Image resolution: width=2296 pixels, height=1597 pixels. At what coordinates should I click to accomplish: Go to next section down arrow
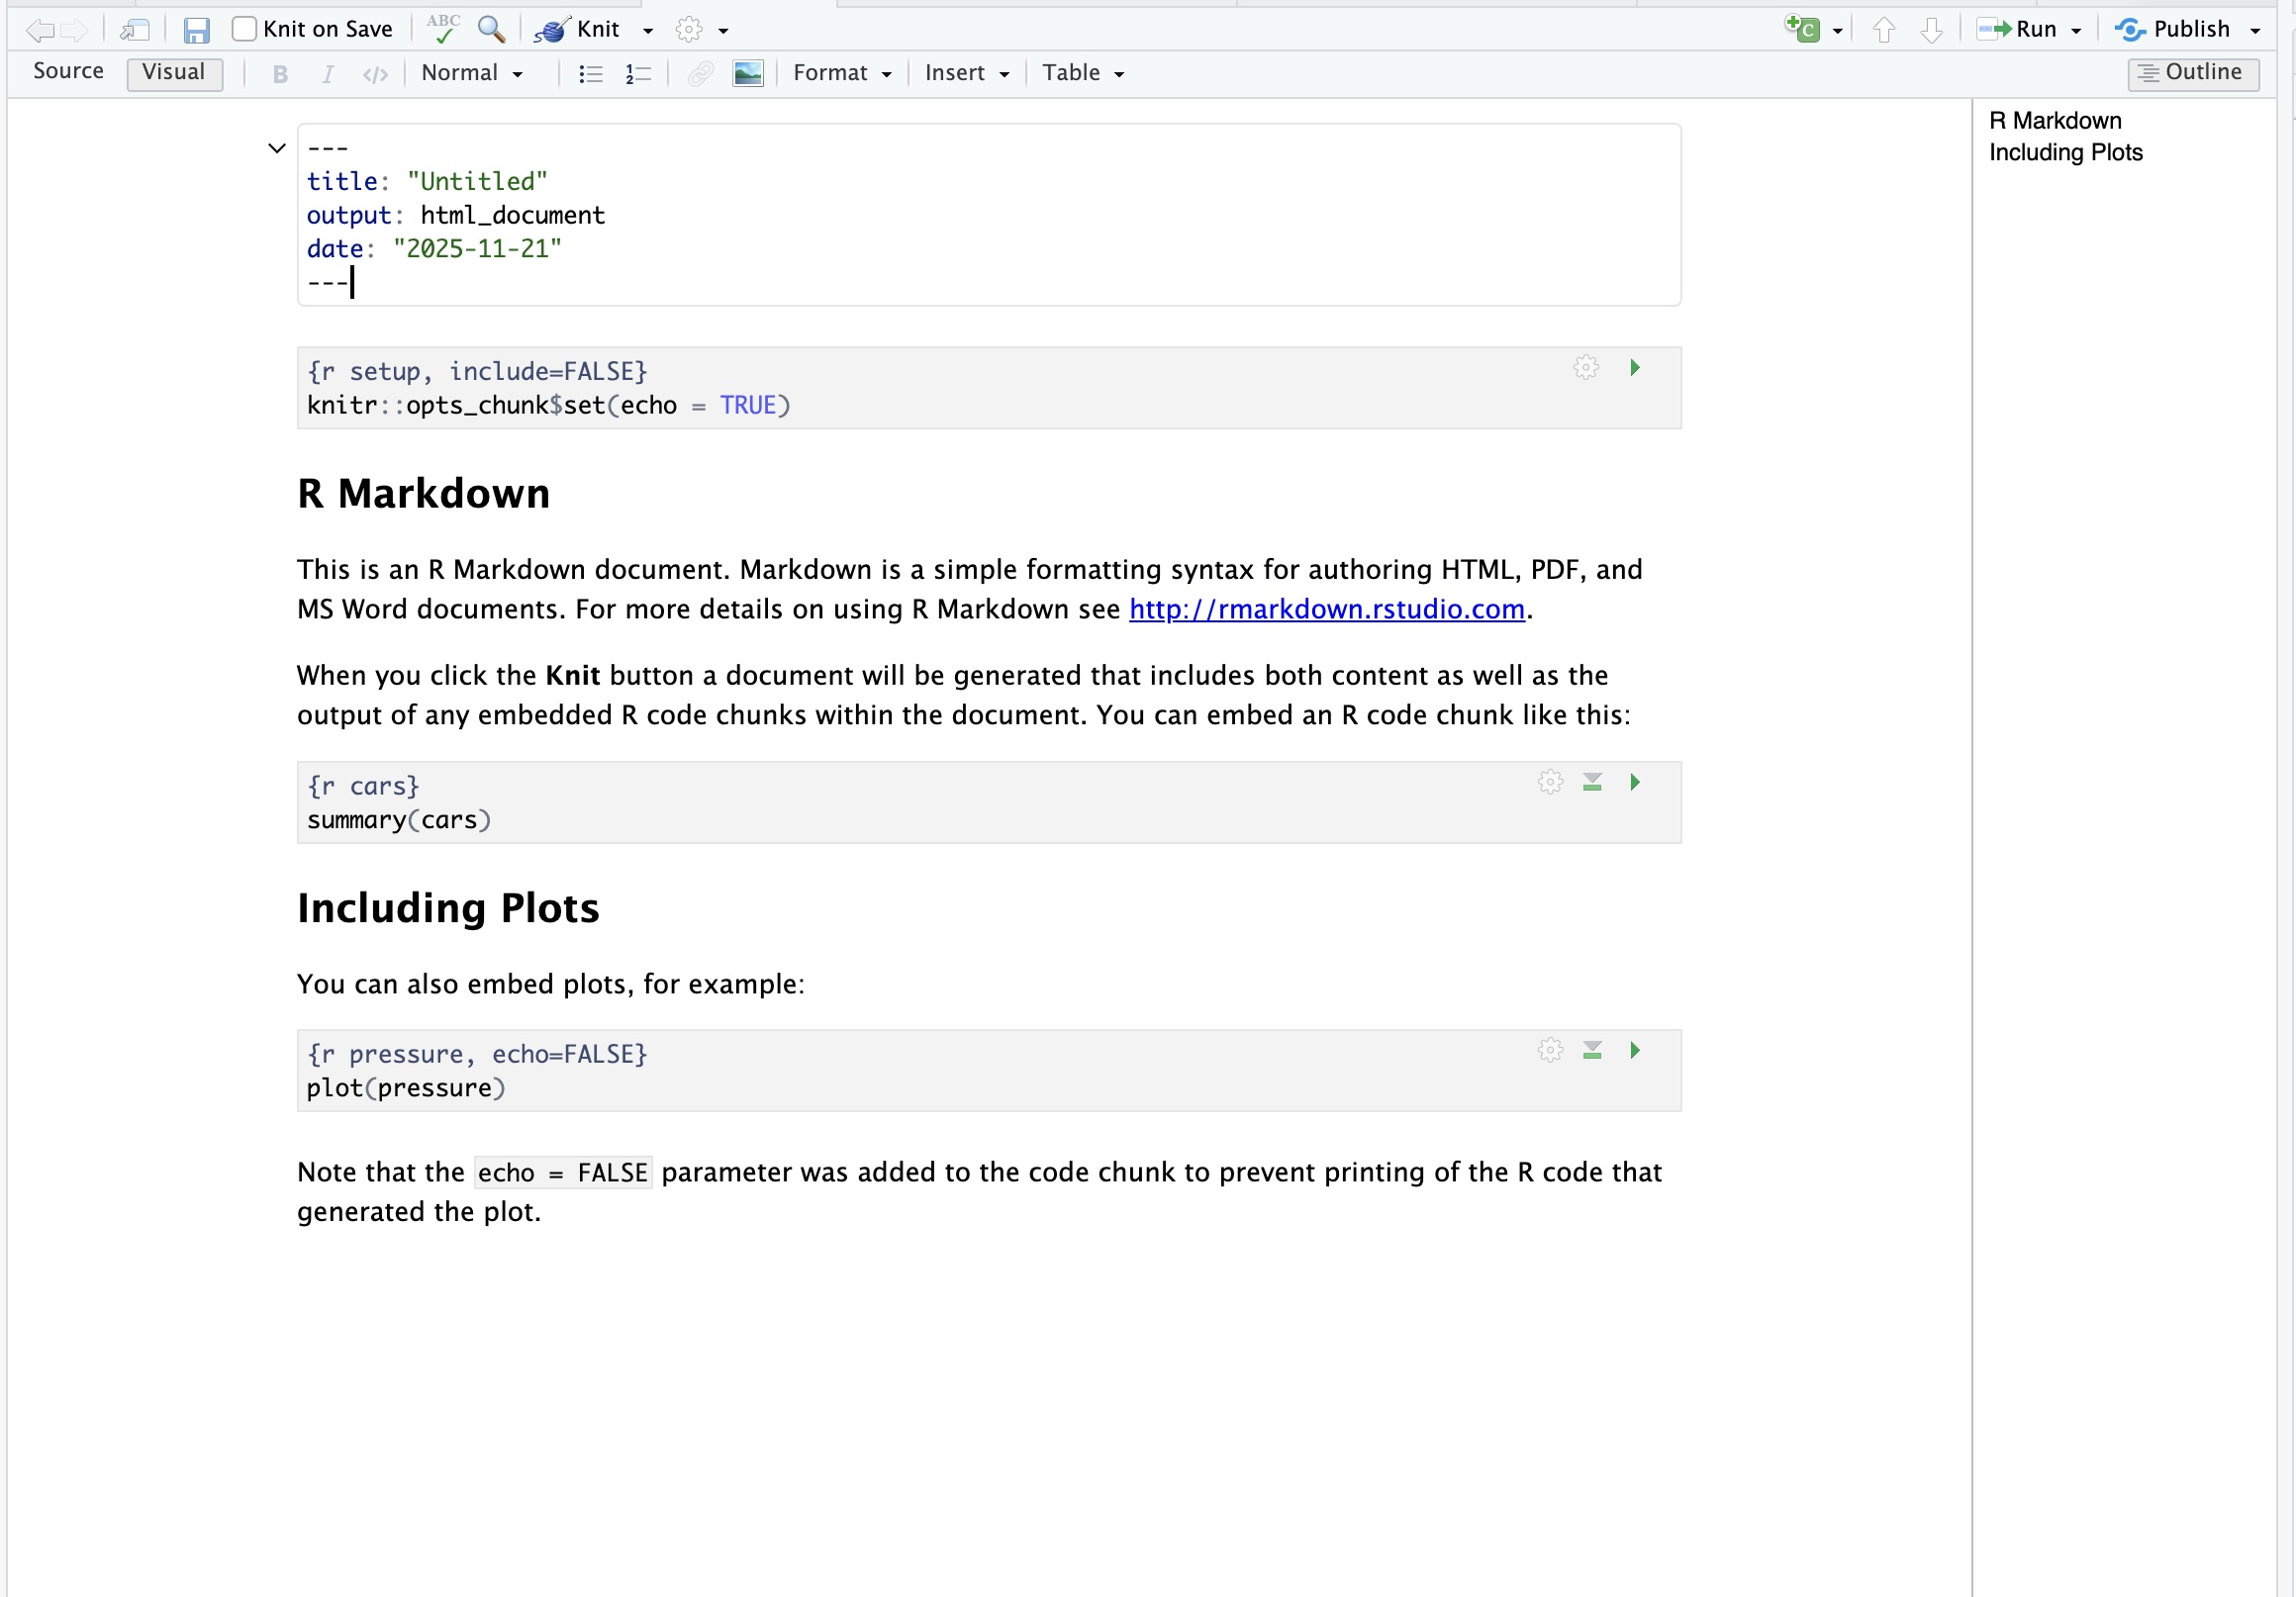[1932, 30]
